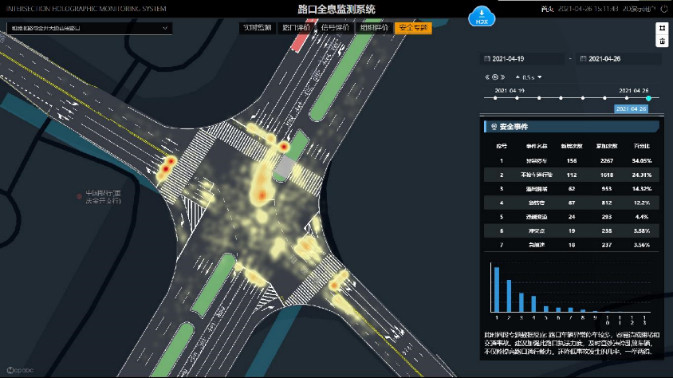Screen dimensions: 673x378
Task: Click the blue HDX cloud download icon
Action: click(482, 17)
